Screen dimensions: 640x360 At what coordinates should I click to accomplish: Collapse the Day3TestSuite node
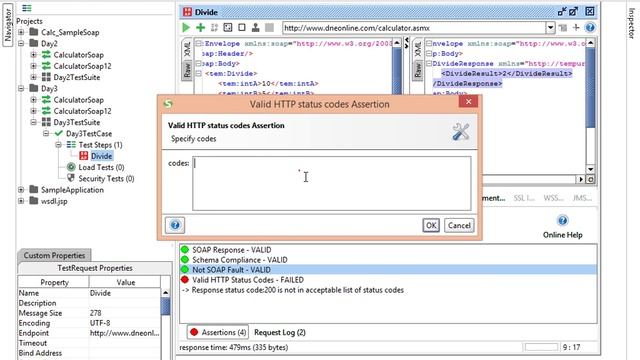(x=33, y=122)
